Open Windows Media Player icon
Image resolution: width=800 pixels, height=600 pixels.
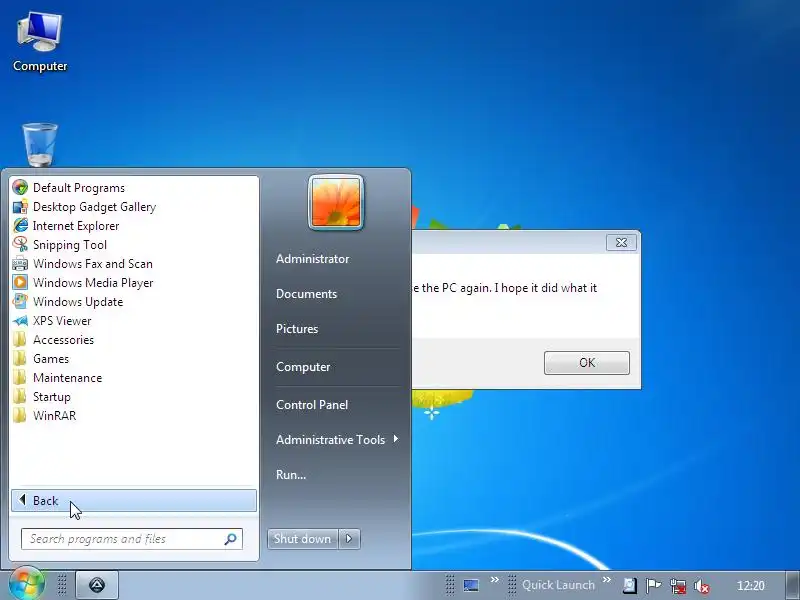click(20, 283)
